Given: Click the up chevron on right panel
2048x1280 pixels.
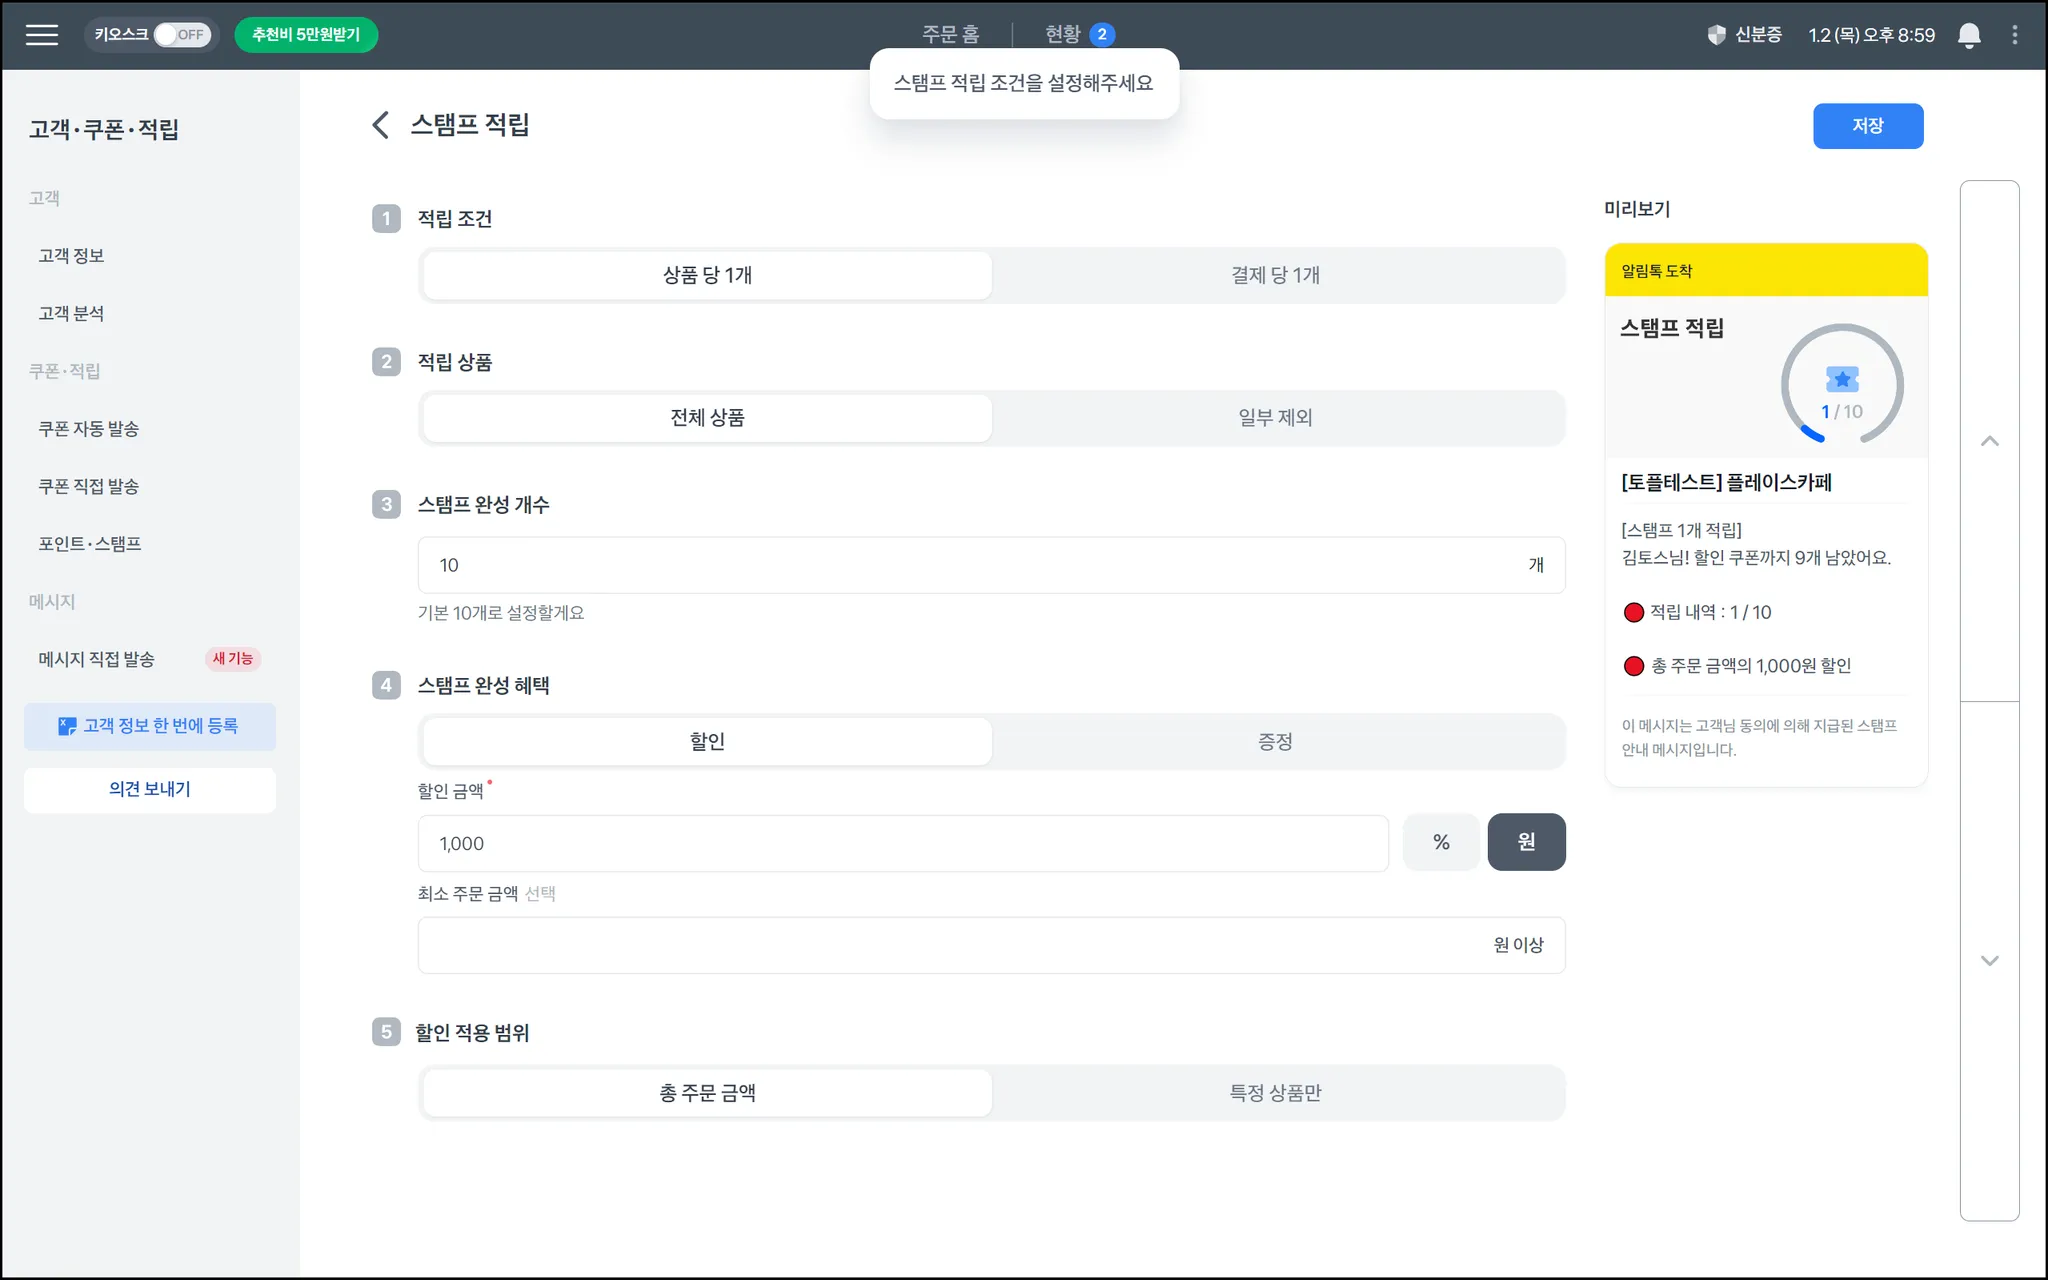Looking at the screenshot, I should [1989, 441].
